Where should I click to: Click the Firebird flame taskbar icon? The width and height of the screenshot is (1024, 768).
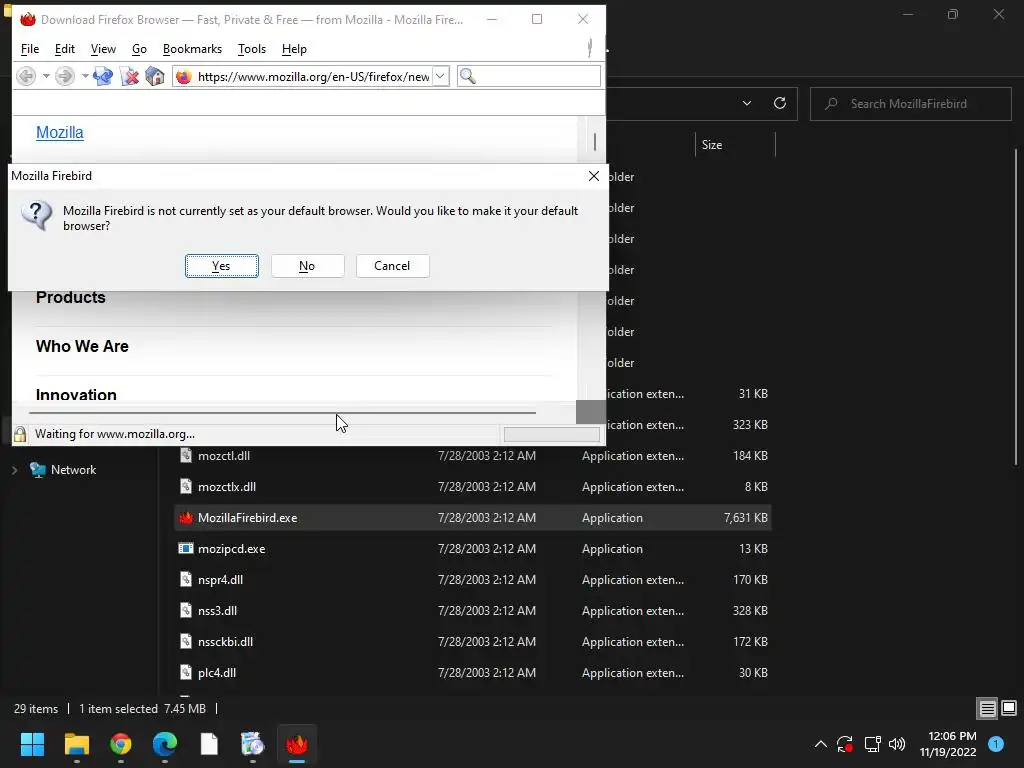coord(296,744)
